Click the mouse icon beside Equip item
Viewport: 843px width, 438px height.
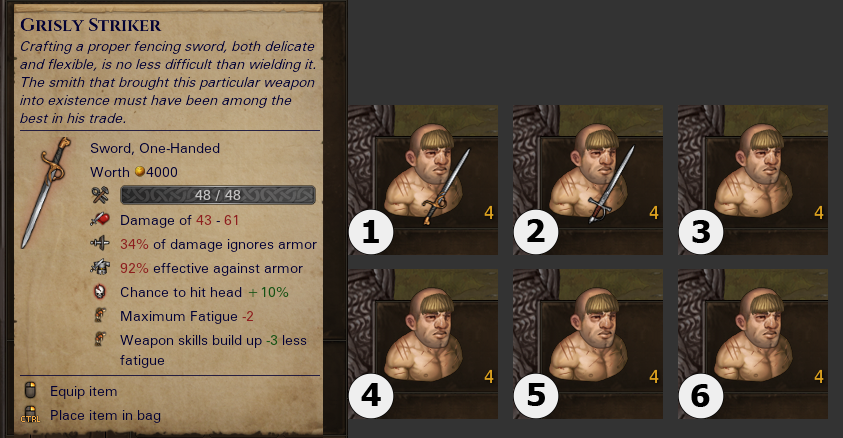31,390
